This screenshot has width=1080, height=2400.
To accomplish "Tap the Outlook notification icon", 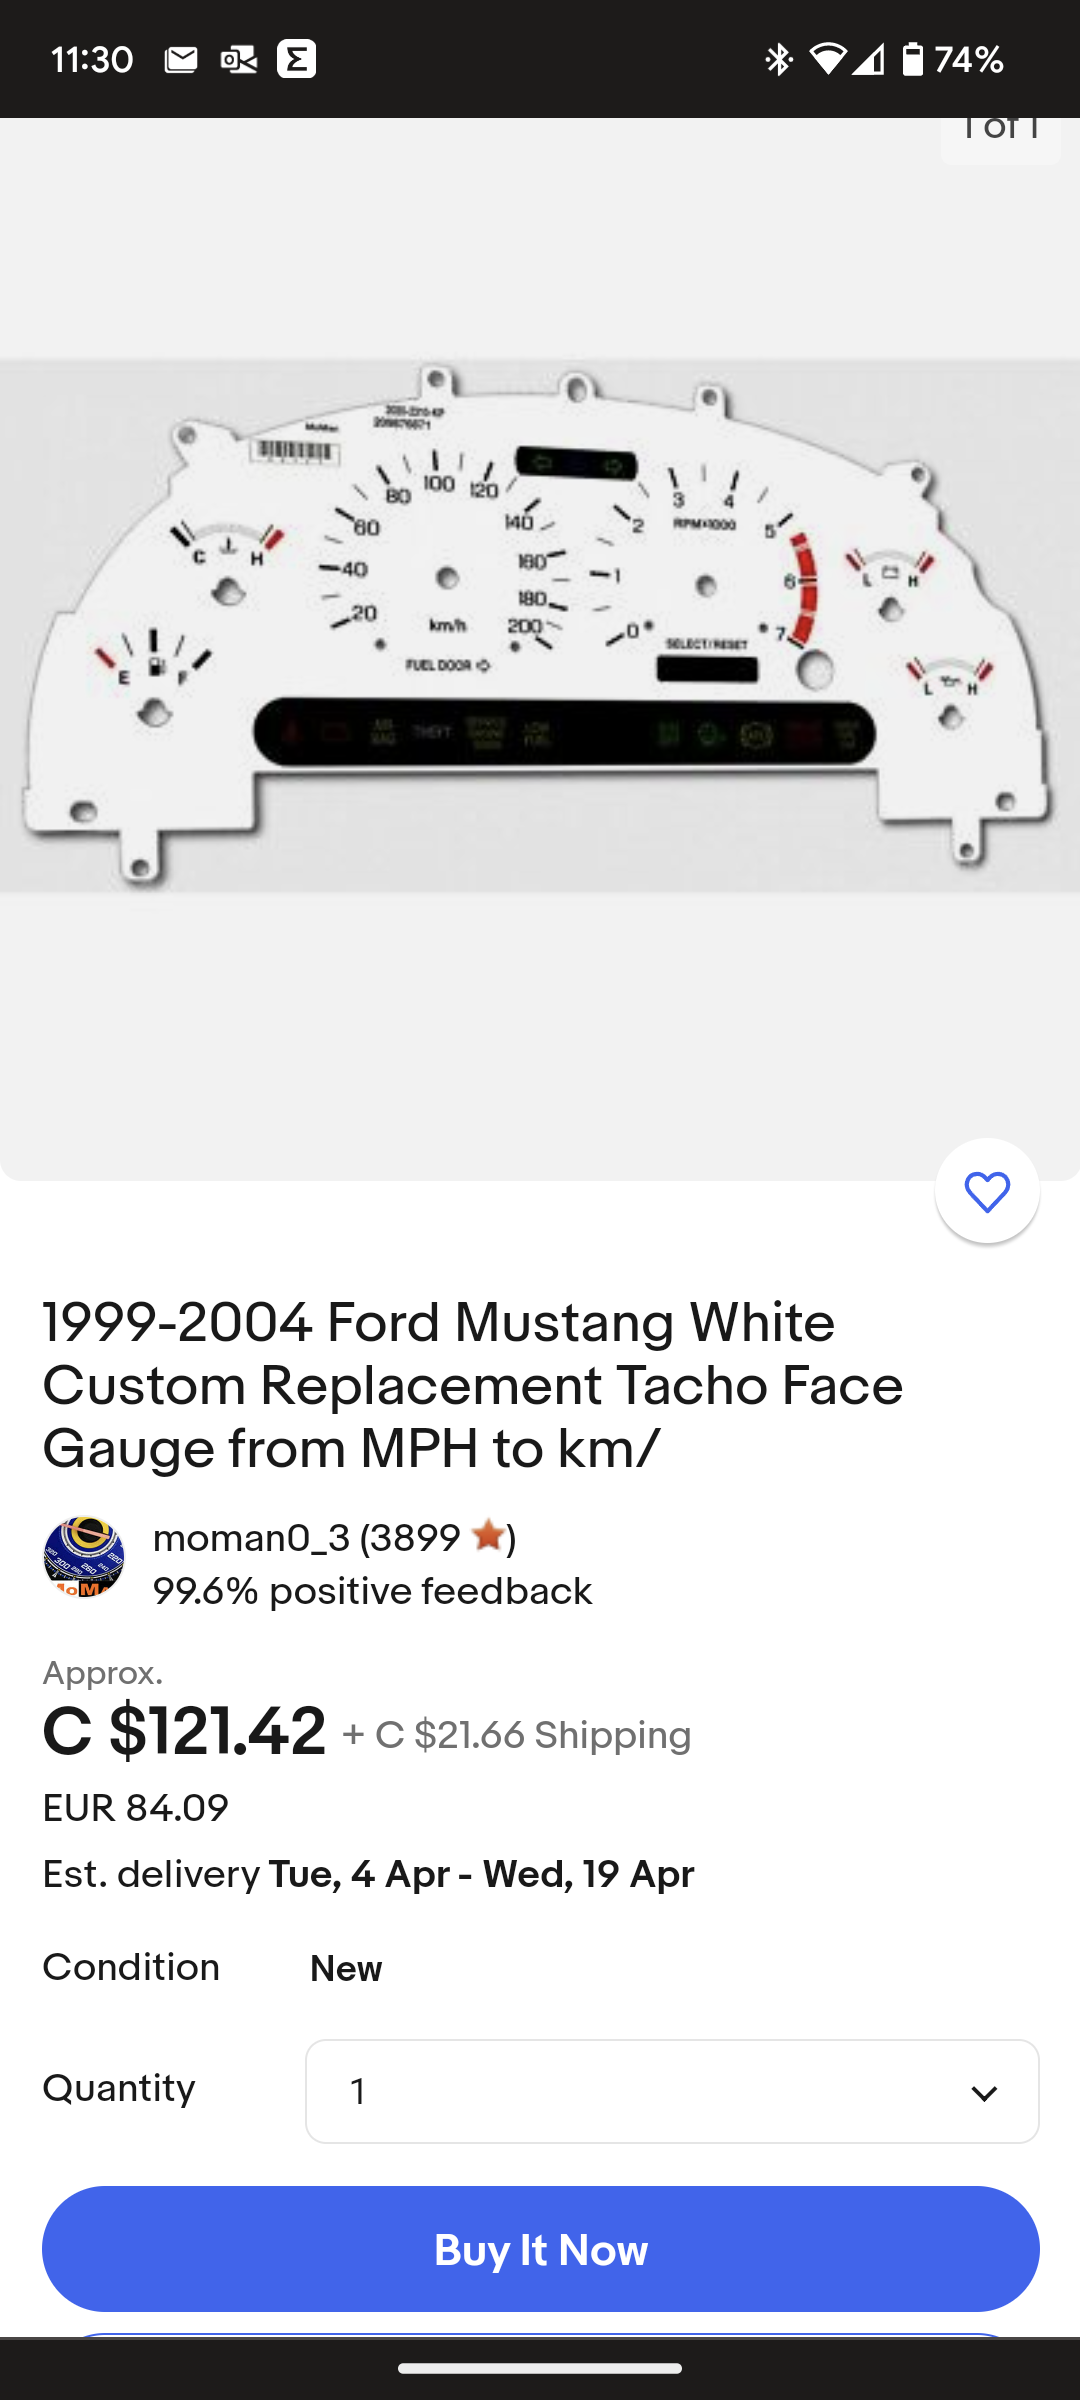I will click(238, 60).
